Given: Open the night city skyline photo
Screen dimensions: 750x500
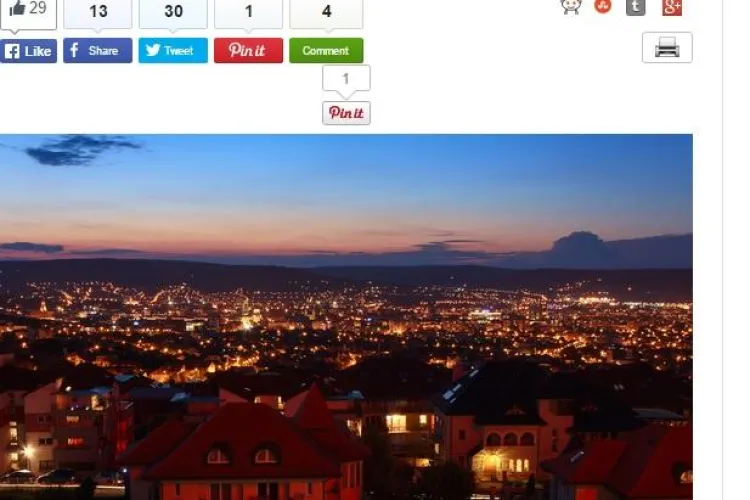Looking at the screenshot, I should [346, 317].
